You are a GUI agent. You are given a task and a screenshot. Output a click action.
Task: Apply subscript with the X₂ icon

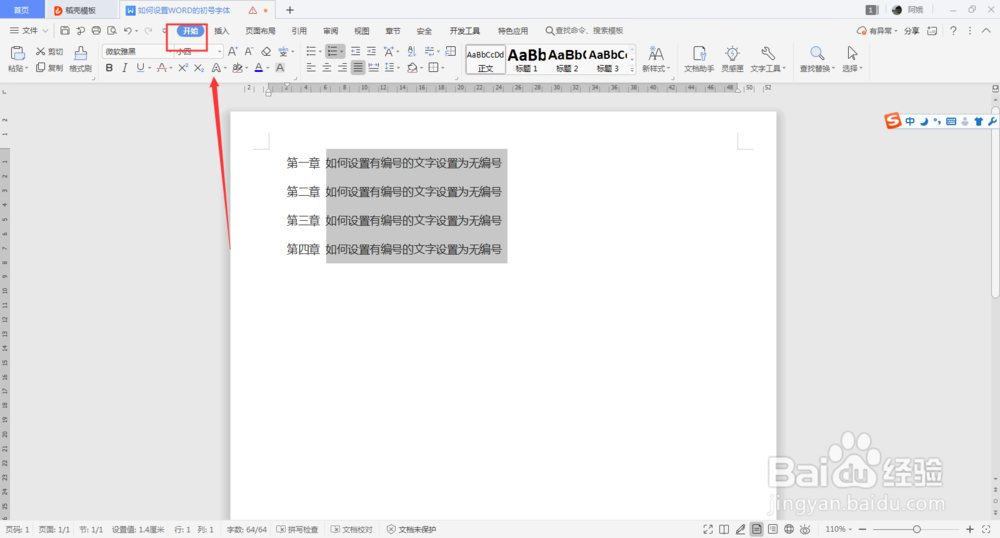pos(198,68)
